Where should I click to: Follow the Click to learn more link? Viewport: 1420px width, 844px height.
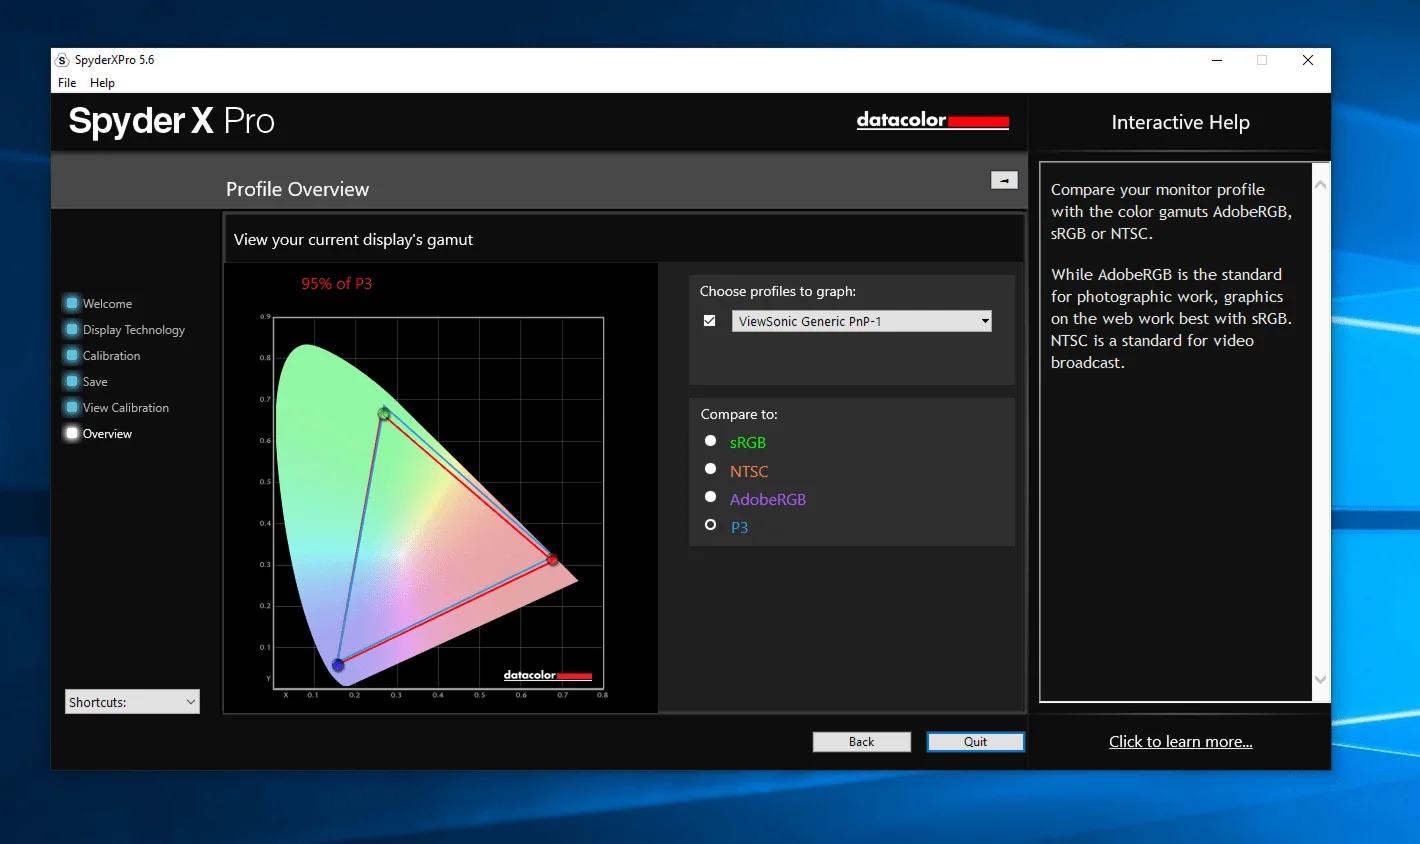click(1180, 741)
